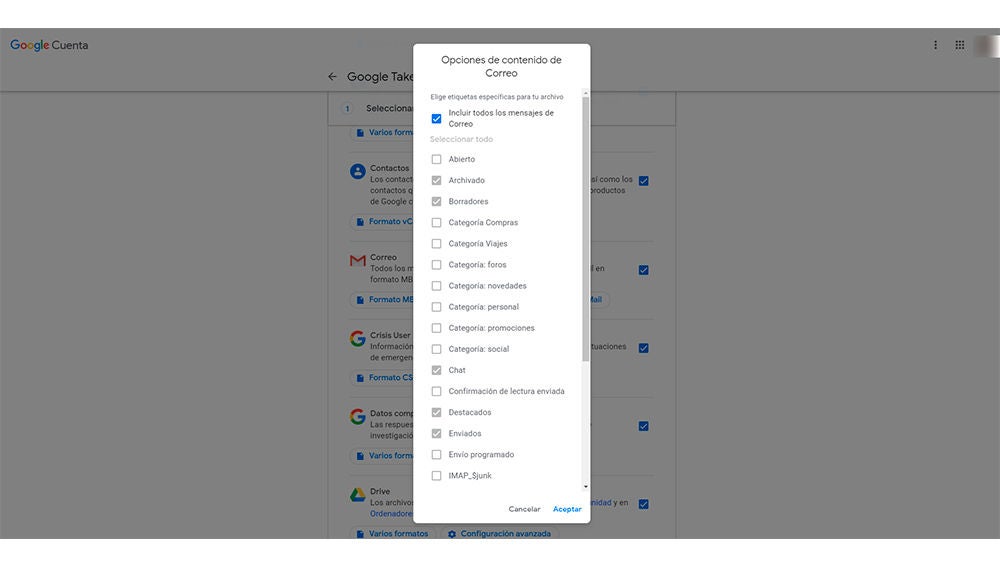Toggle the Correo export checkbox
The height and width of the screenshot is (567, 1000).
click(643, 270)
